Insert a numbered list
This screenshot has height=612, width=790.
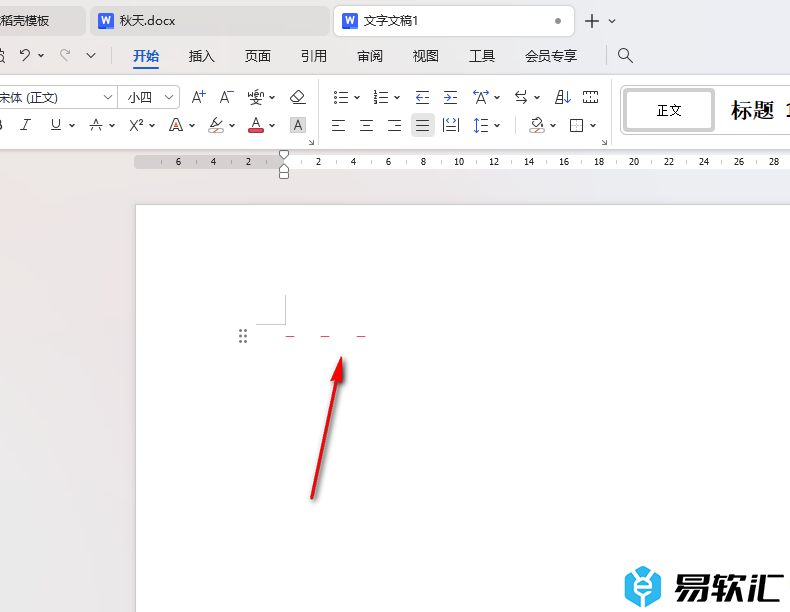(x=380, y=97)
